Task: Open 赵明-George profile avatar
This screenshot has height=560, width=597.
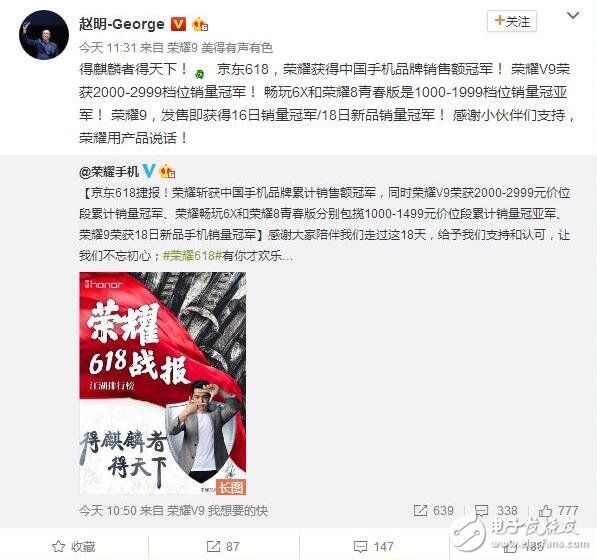Action: coord(44,35)
